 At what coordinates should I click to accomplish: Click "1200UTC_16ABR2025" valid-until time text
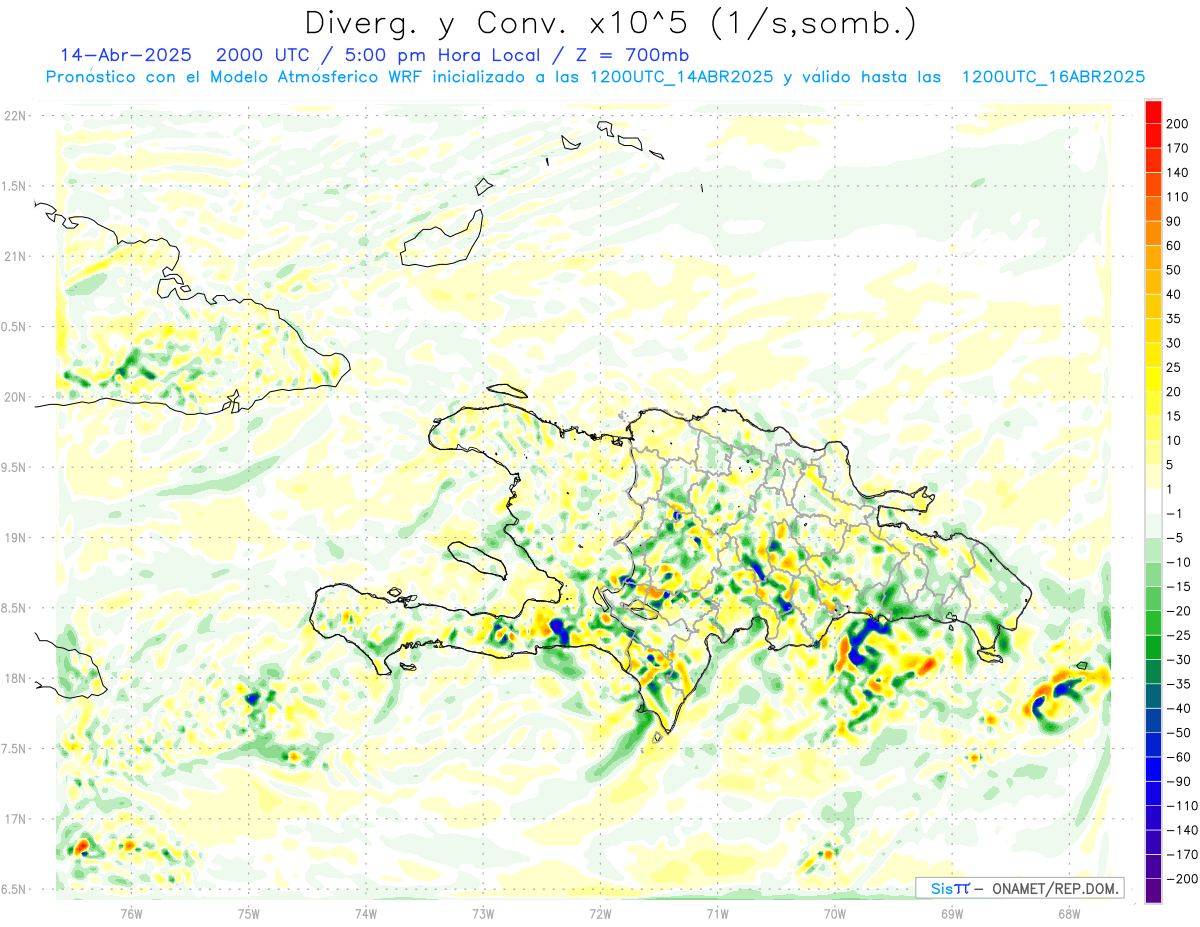pyautogui.click(x=1053, y=77)
